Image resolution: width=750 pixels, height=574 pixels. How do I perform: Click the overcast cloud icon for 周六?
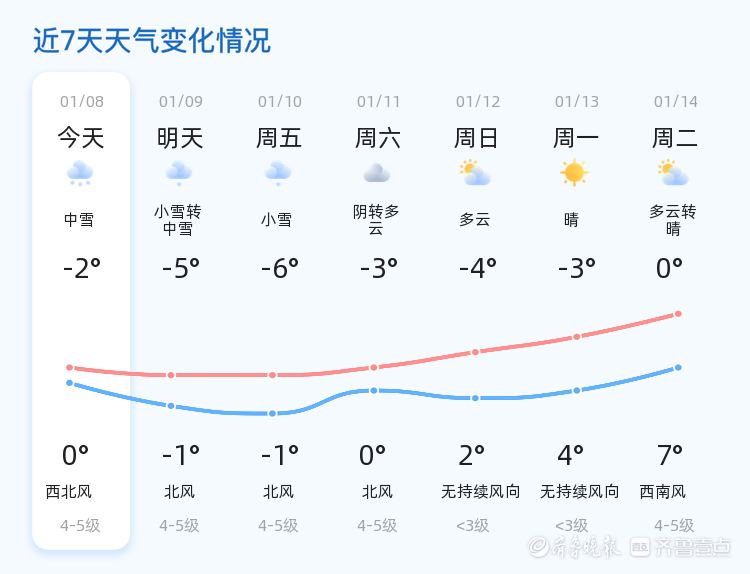(377, 173)
